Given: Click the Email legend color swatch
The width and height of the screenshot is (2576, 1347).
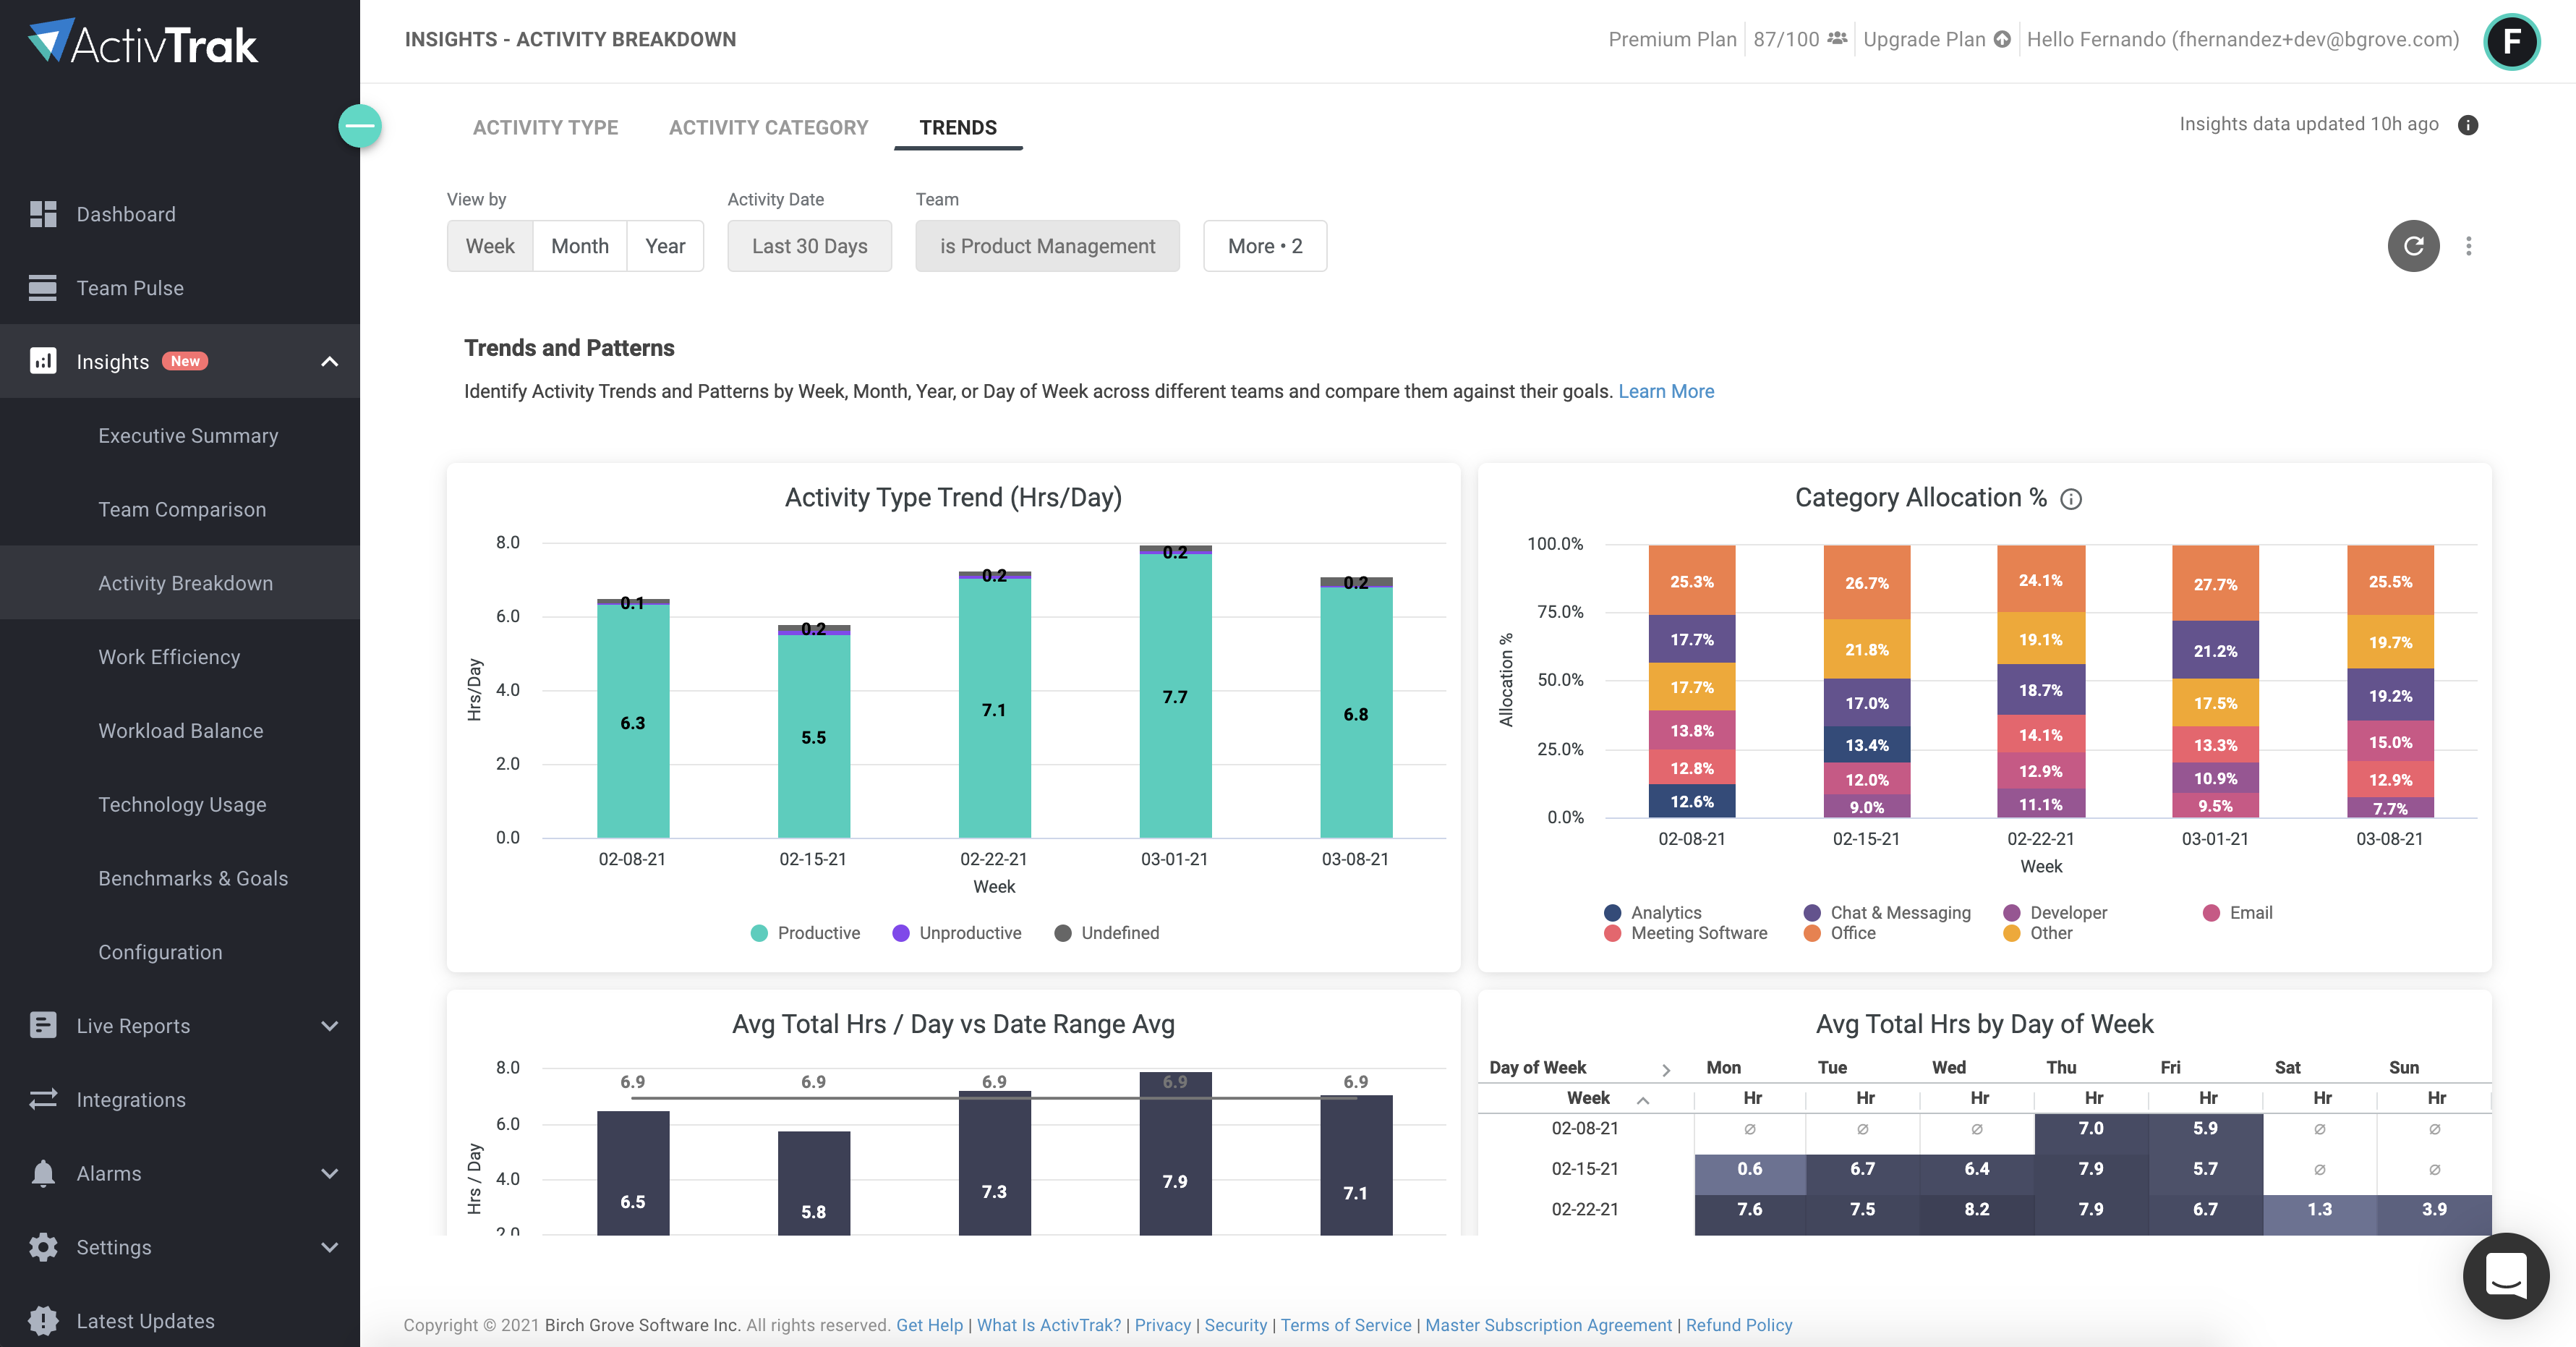Looking at the screenshot, I should 2211,913.
